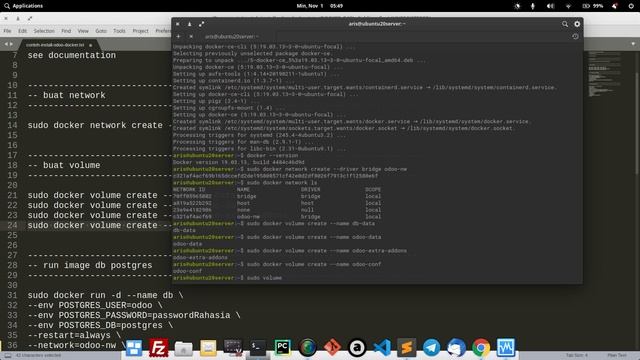
Task: Open the notifications bell indicator
Action: click(615, 6)
